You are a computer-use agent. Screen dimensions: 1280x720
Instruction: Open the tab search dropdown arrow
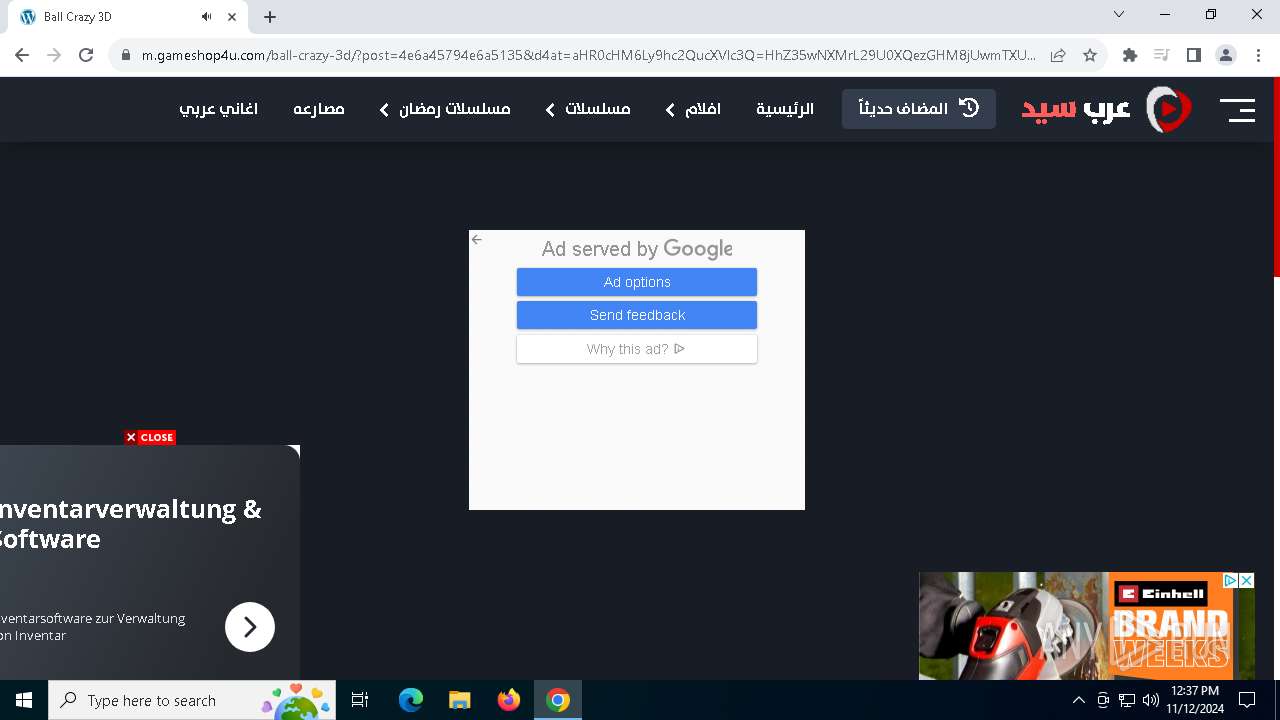1119,15
